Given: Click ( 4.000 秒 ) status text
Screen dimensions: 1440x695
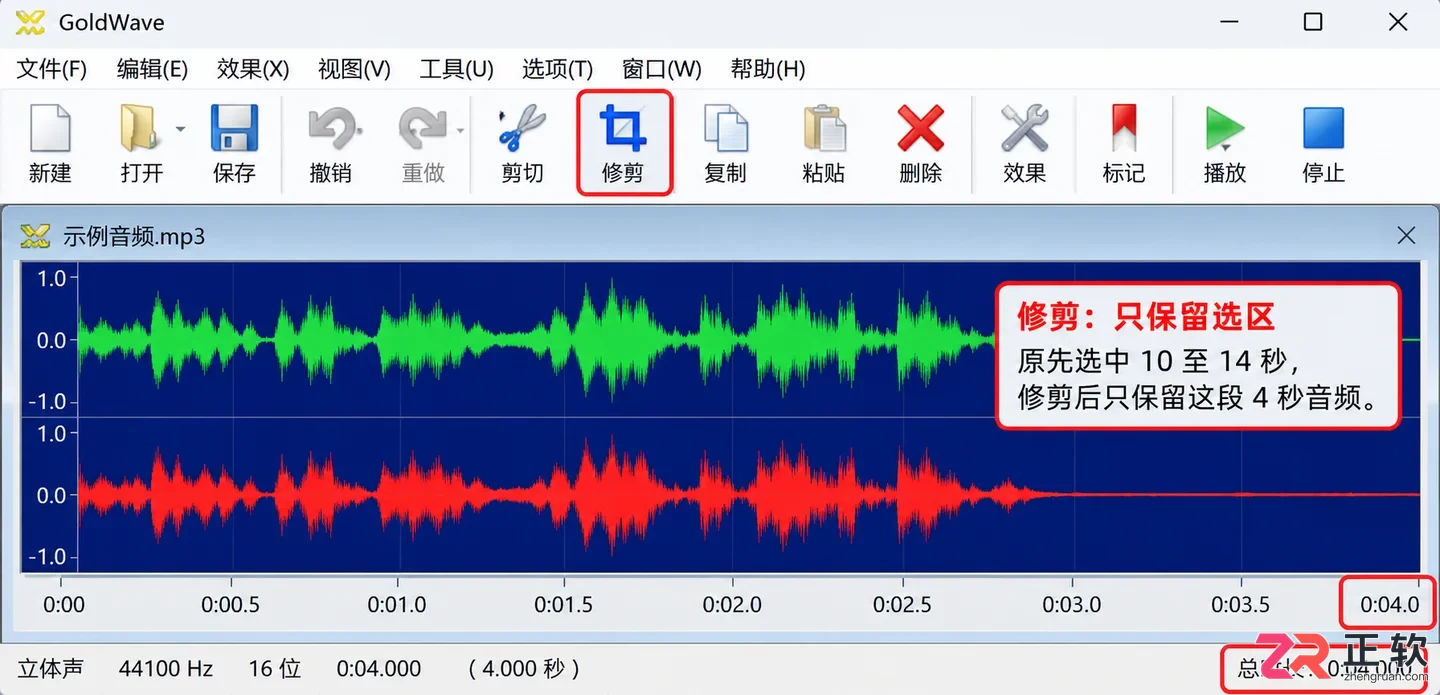Looking at the screenshot, I should point(524,668).
